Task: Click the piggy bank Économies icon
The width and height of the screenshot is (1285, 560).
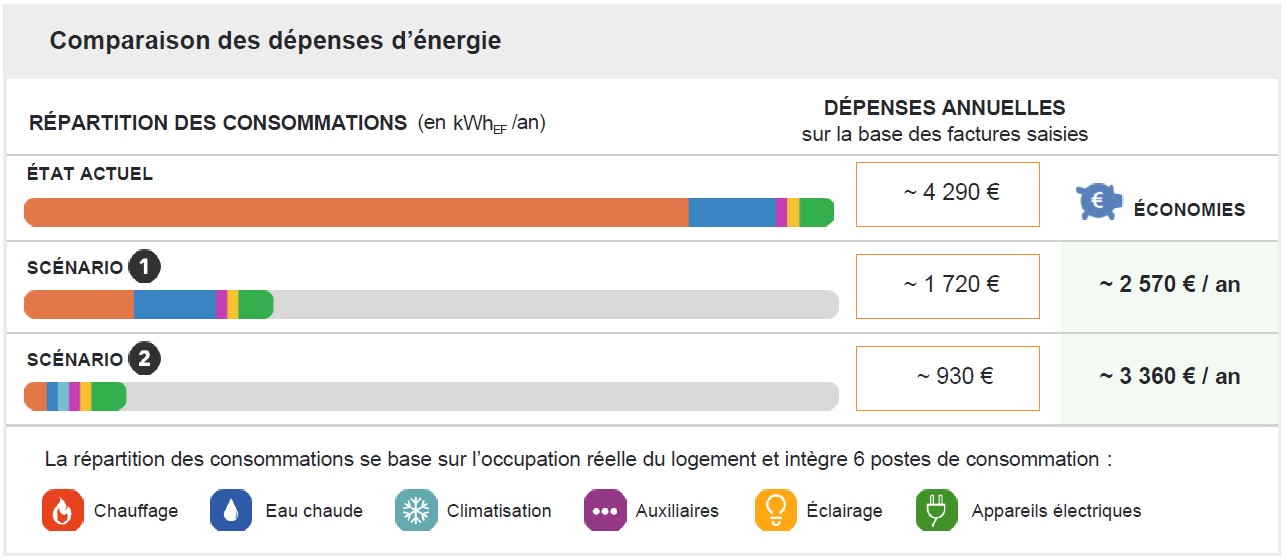Action: 1100,202
